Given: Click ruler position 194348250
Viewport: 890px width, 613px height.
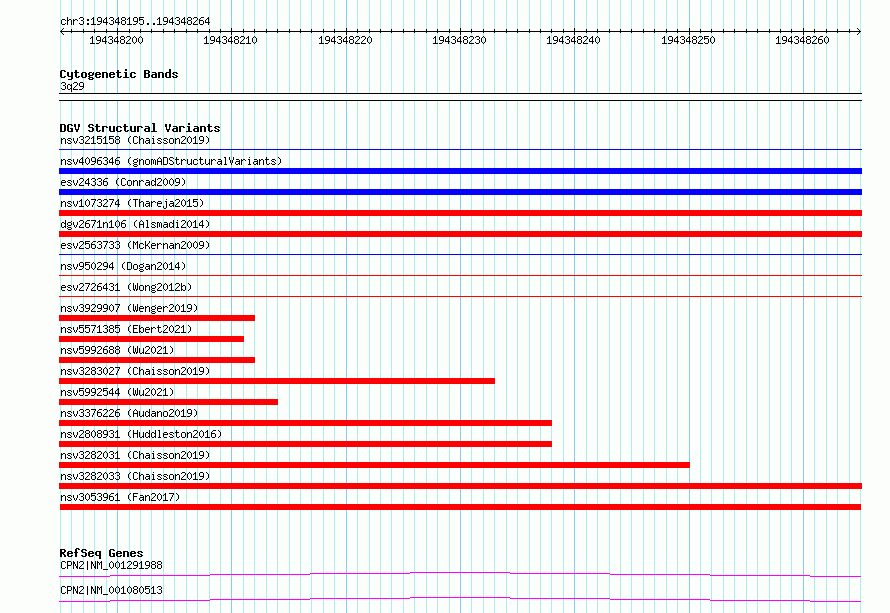Looking at the screenshot, I should coord(688,40).
